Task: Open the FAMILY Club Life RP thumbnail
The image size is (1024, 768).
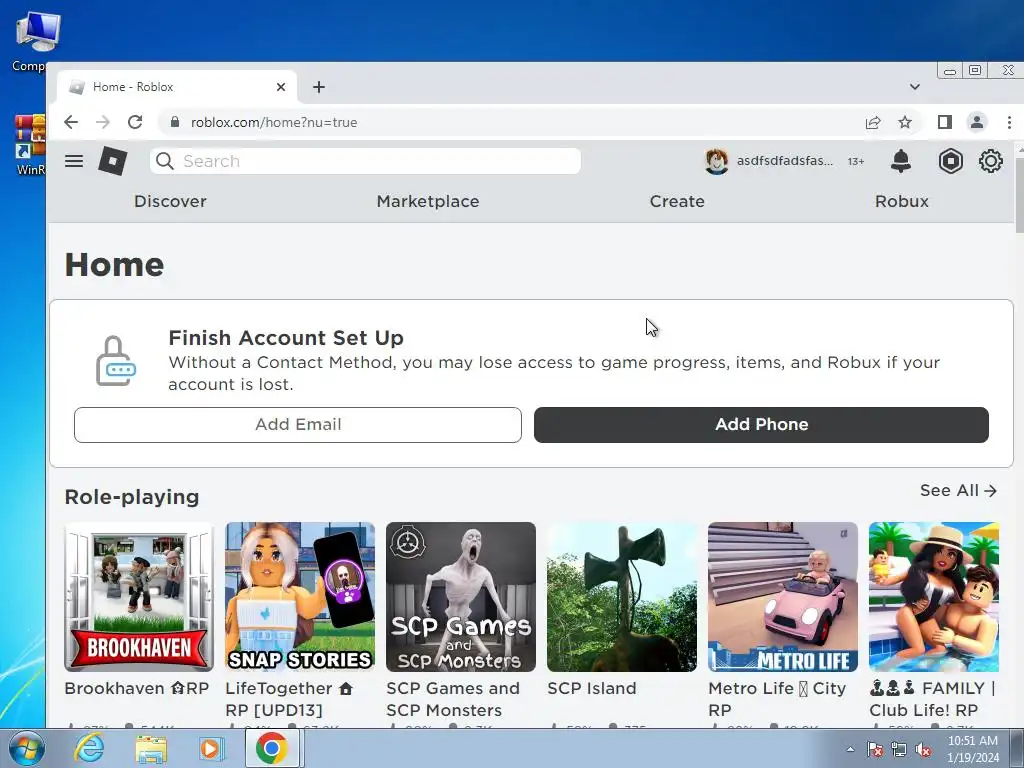Action: pos(934,596)
